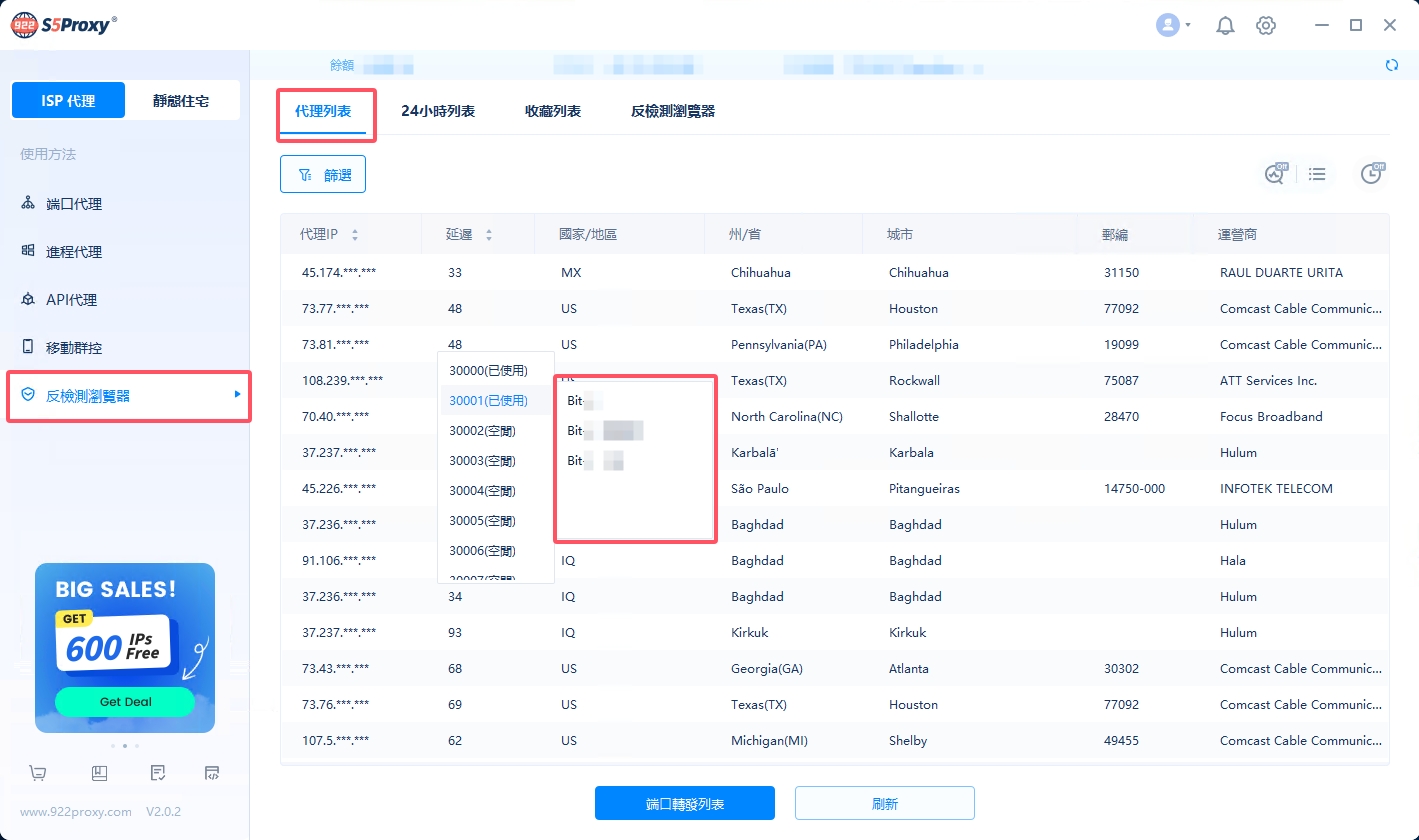This screenshot has height=840, width=1419.
Task: Click the checklist document icon in sidebar footer
Action: coord(157,773)
